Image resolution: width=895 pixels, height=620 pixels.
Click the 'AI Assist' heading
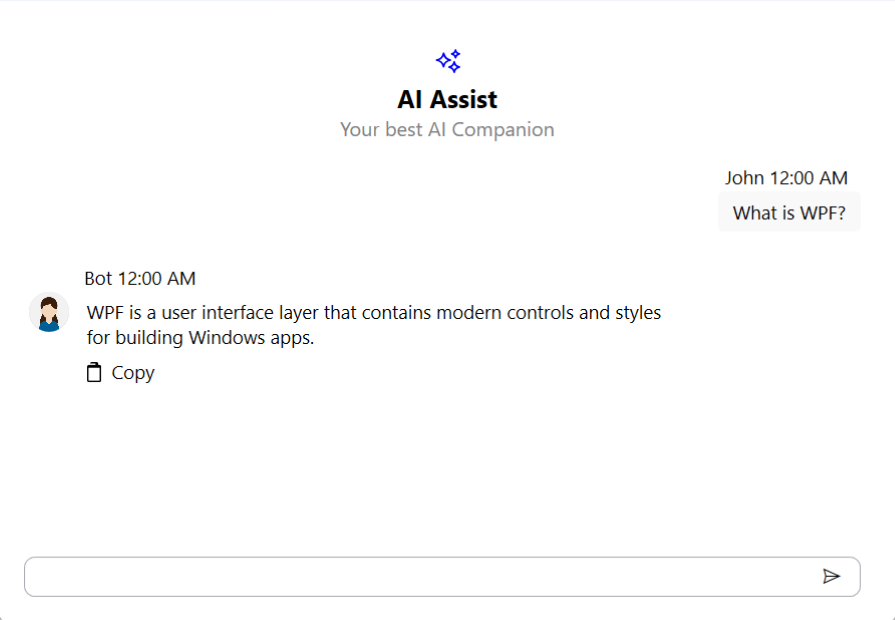pyautogui.click(x=447, y=99)
